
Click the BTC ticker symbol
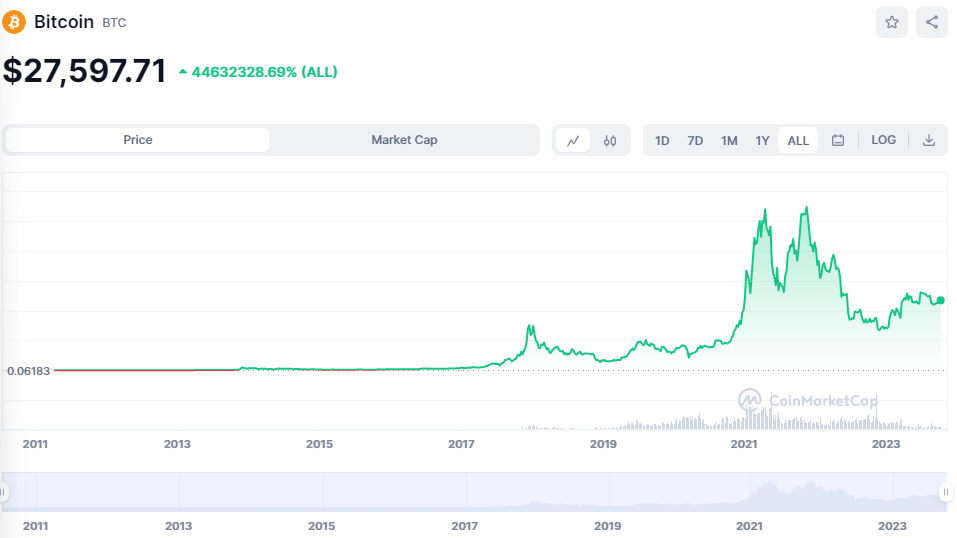pyautogui.click(x=114, y=23)
